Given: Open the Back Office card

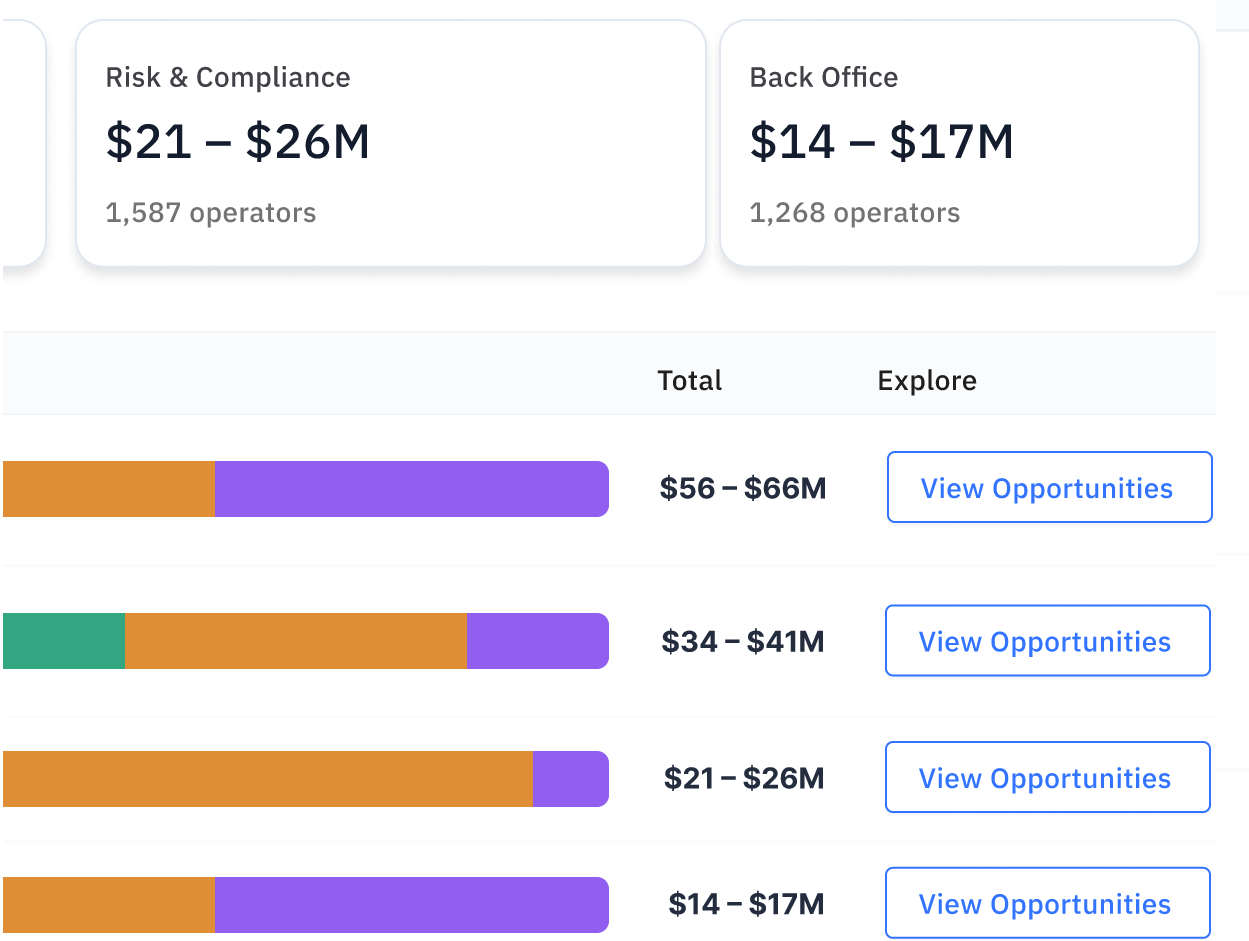Looking at the screenshot, I should (958, 143).
